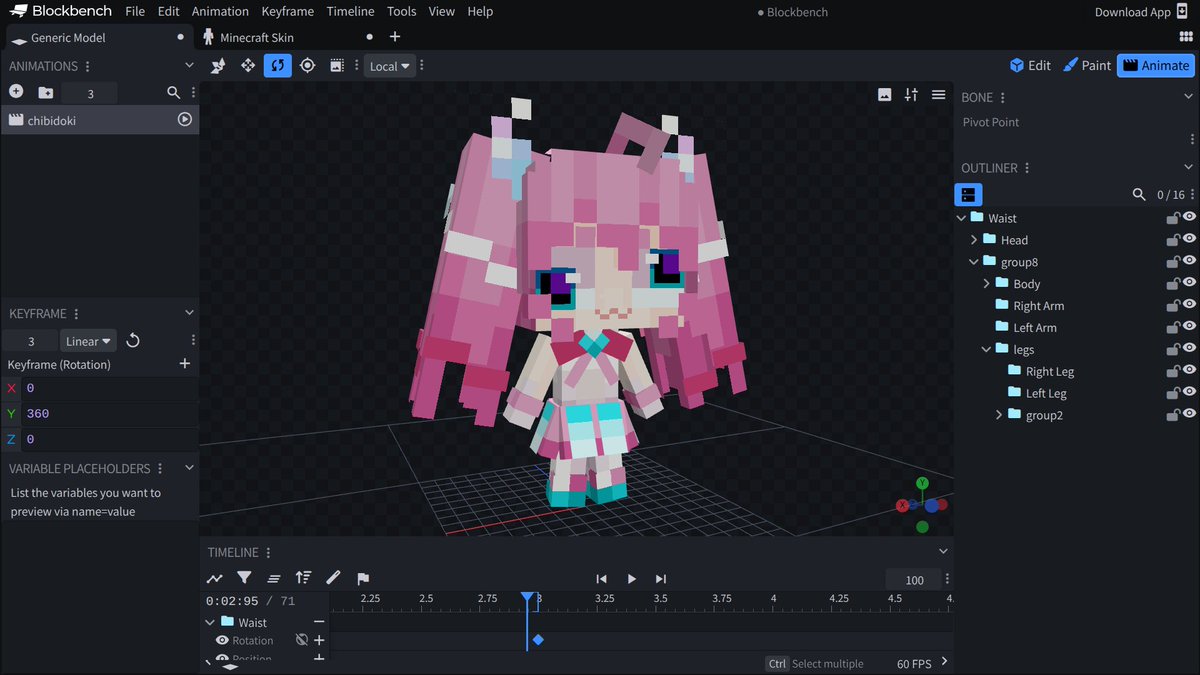The height and width of the screenshot is (675, 1200).
Task: Click the import animation folder icon
Action: click(45, 92)
